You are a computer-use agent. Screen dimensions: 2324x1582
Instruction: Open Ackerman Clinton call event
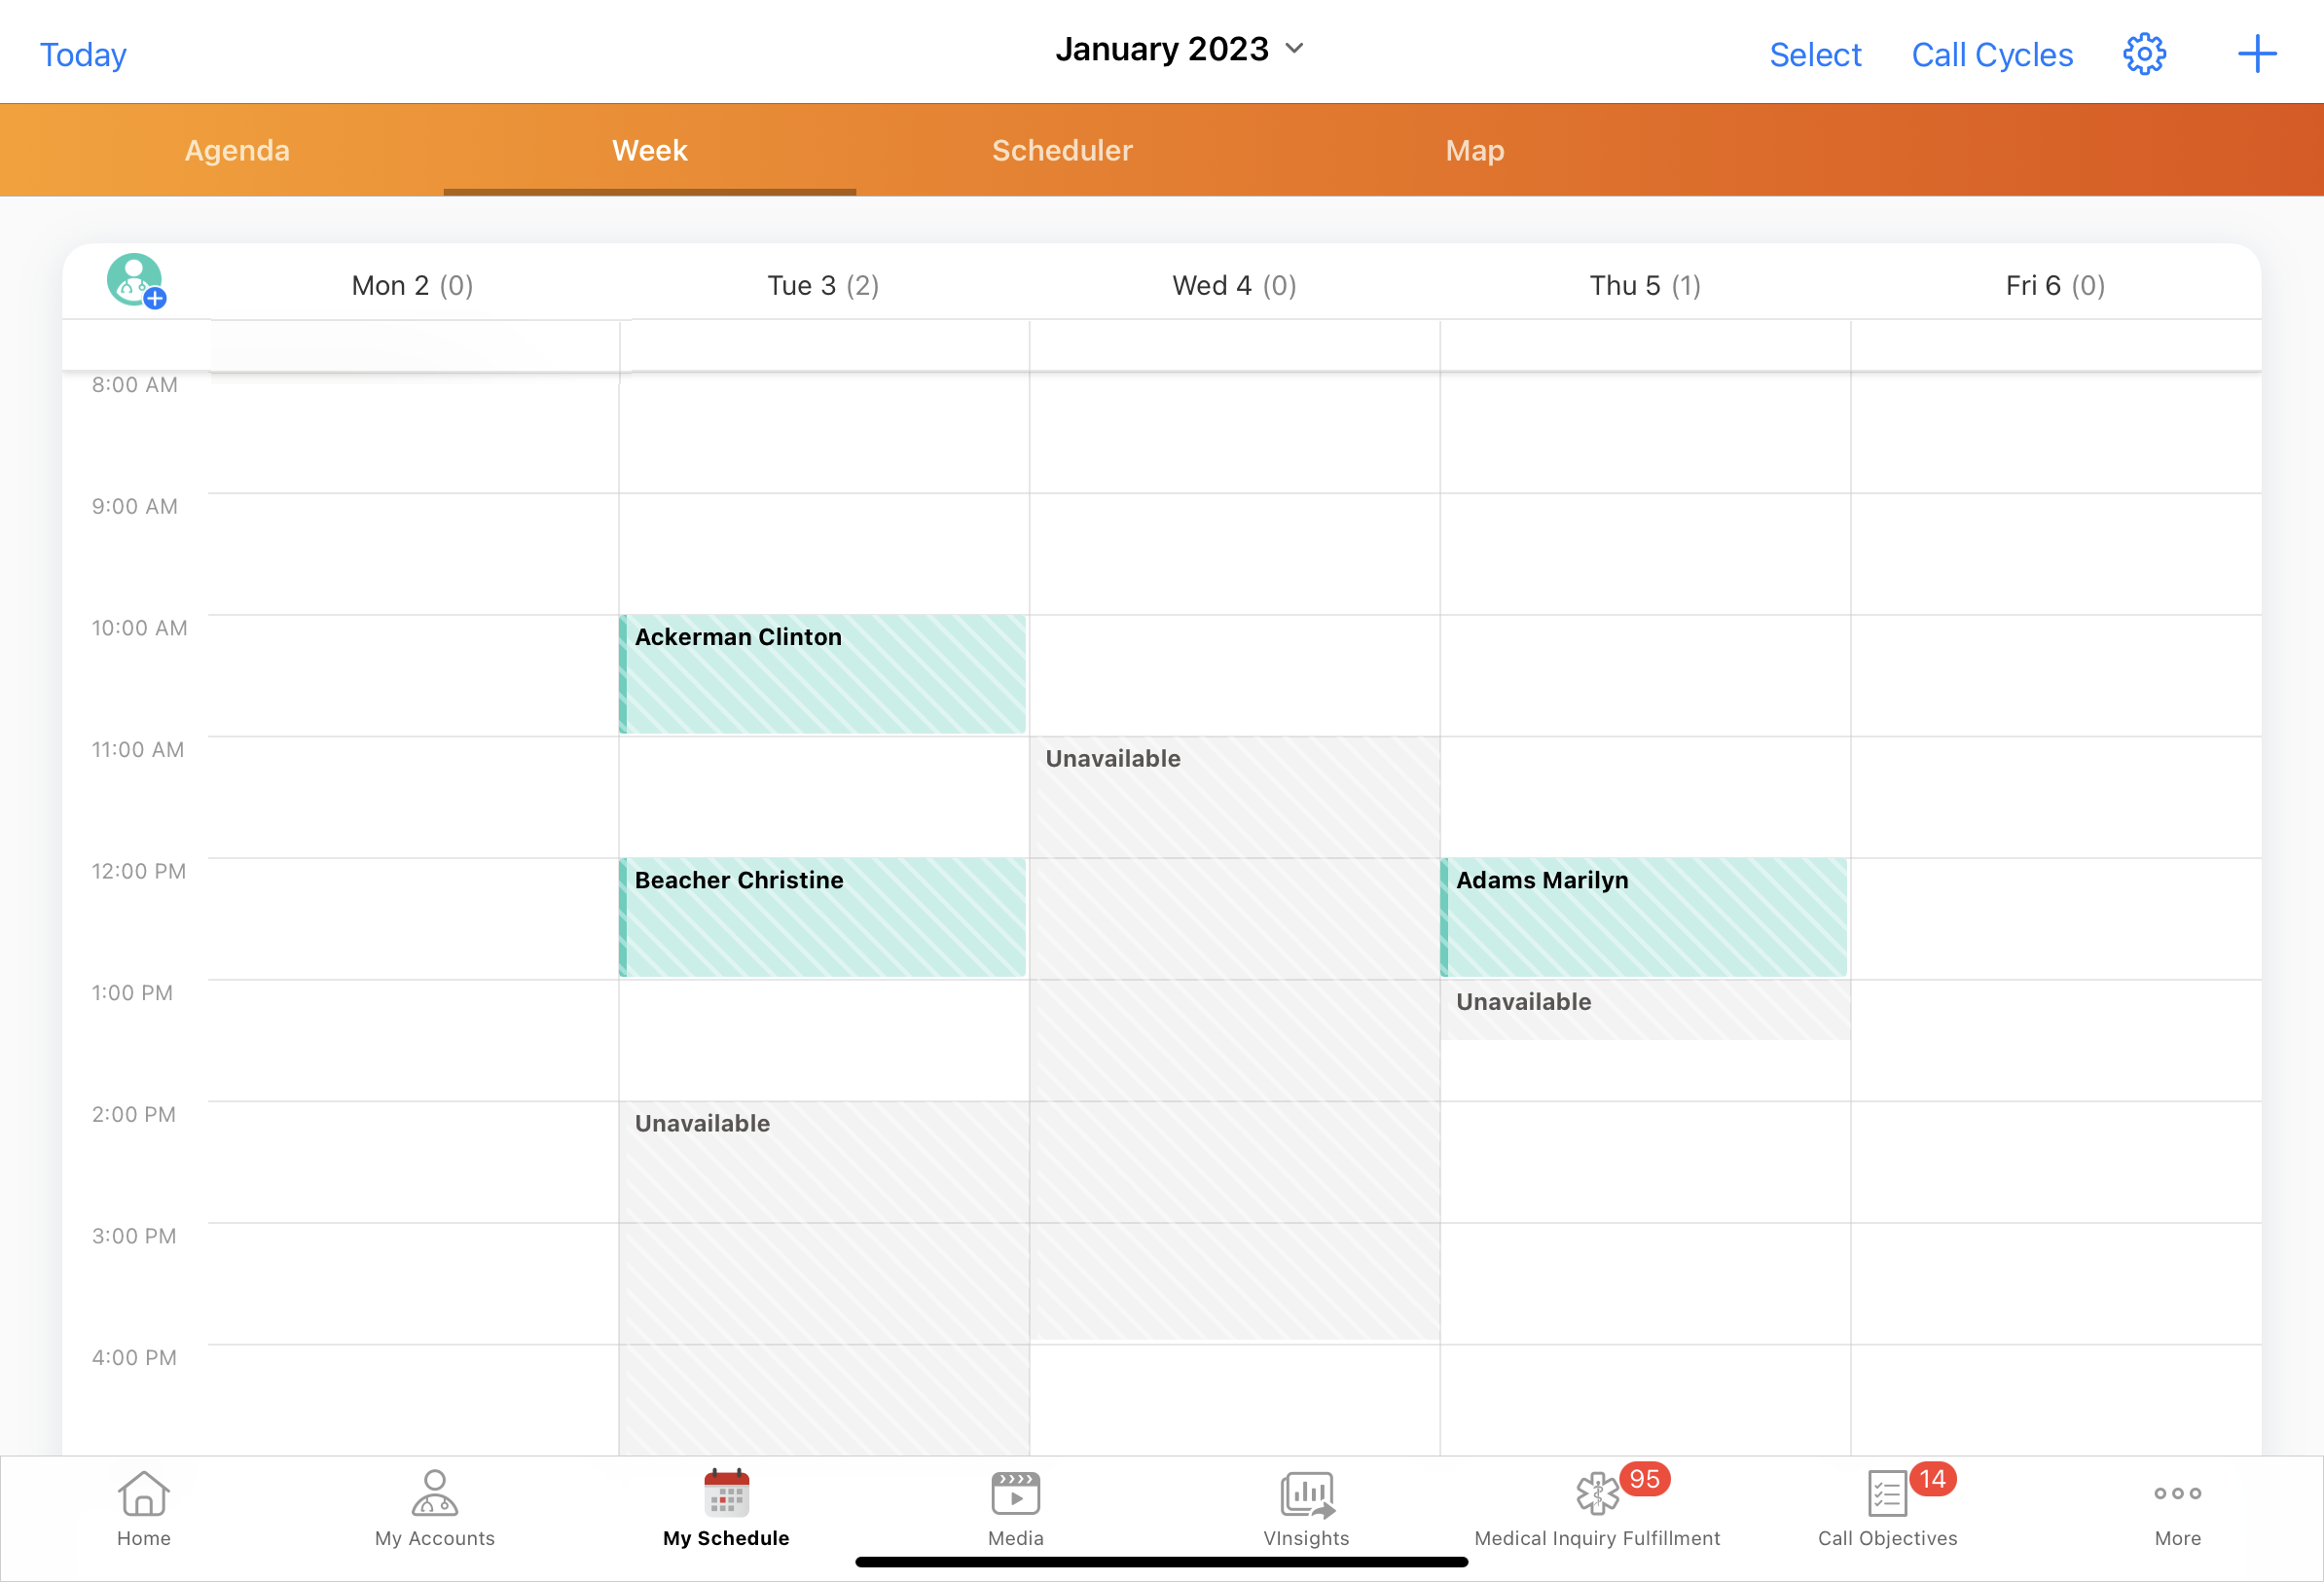pos(822,674)
